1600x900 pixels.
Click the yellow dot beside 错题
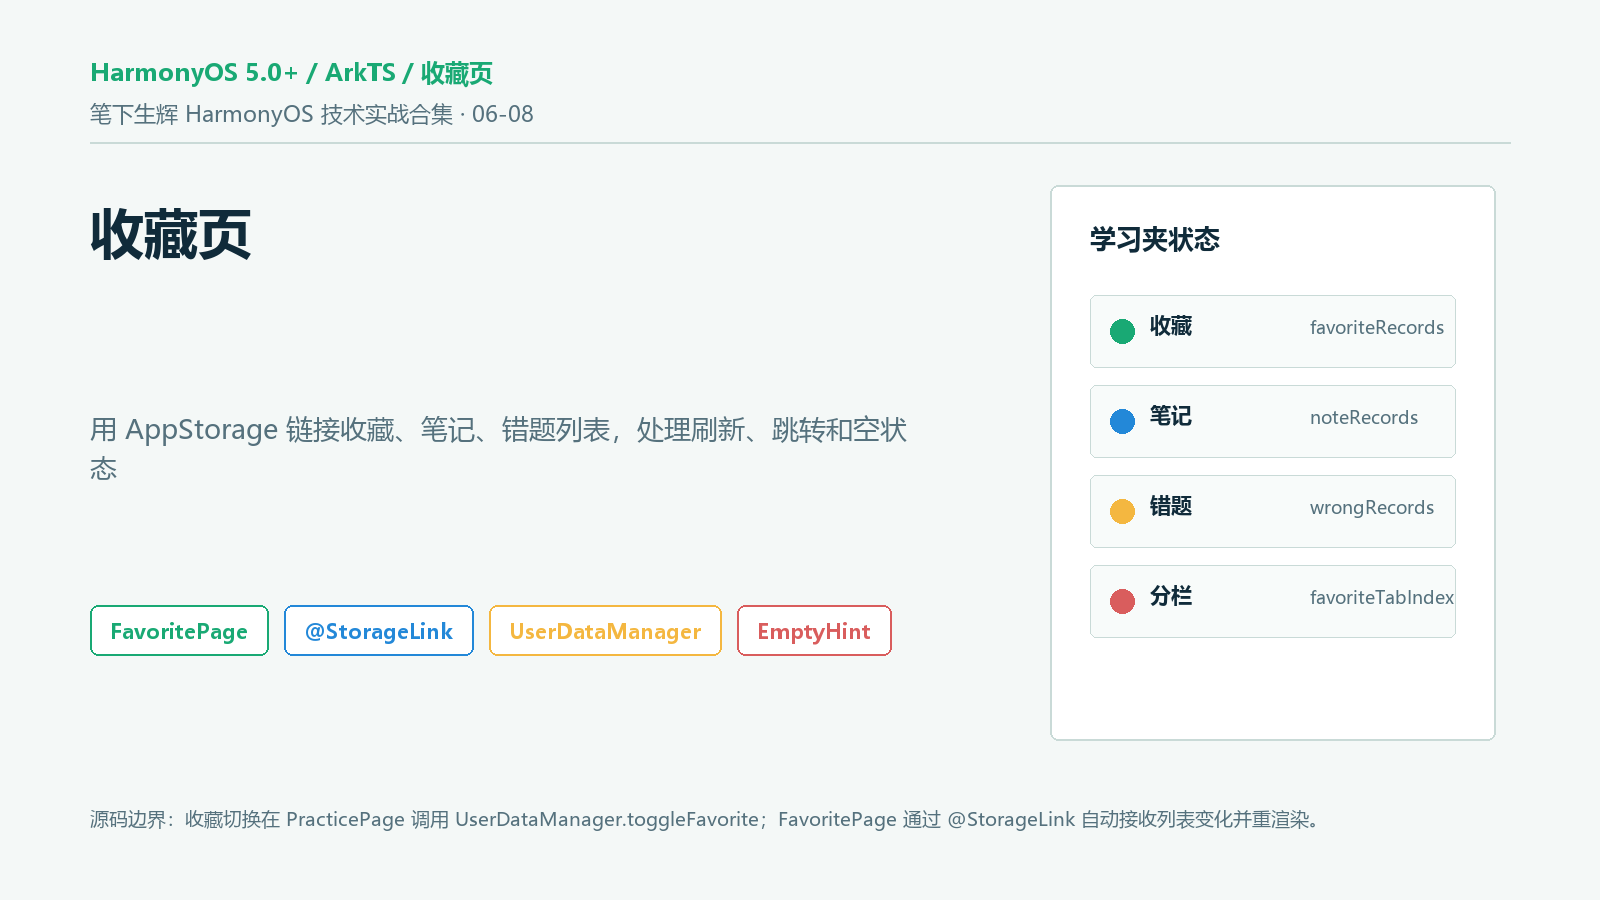(1122, 511)
